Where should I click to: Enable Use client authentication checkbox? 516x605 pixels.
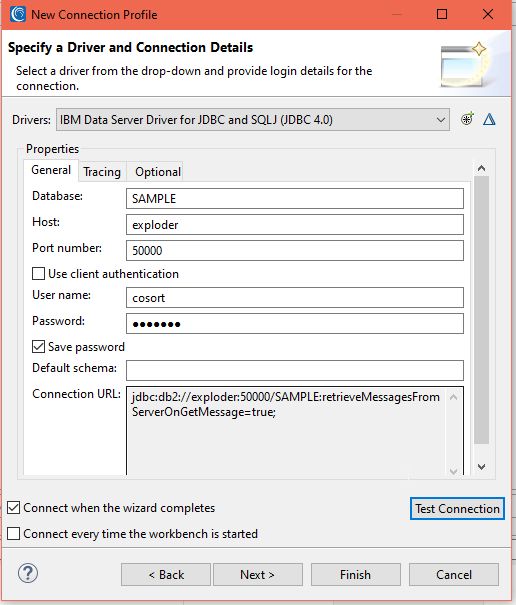[x=38, y=274]
